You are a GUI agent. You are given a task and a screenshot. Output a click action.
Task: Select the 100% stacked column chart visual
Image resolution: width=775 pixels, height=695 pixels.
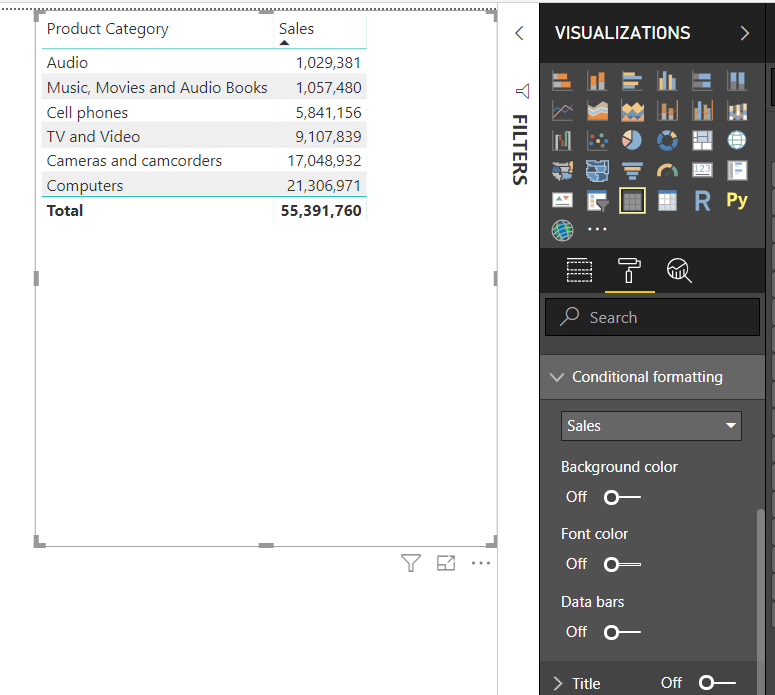point(737,81)
